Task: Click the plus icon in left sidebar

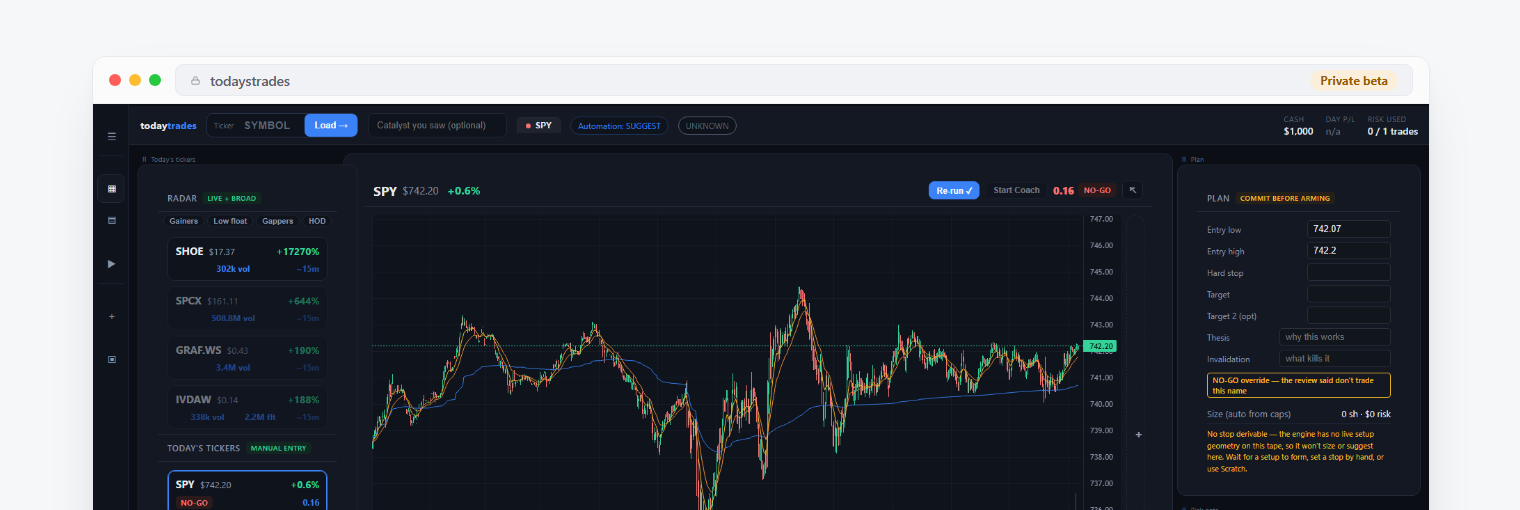Action: 111,316
